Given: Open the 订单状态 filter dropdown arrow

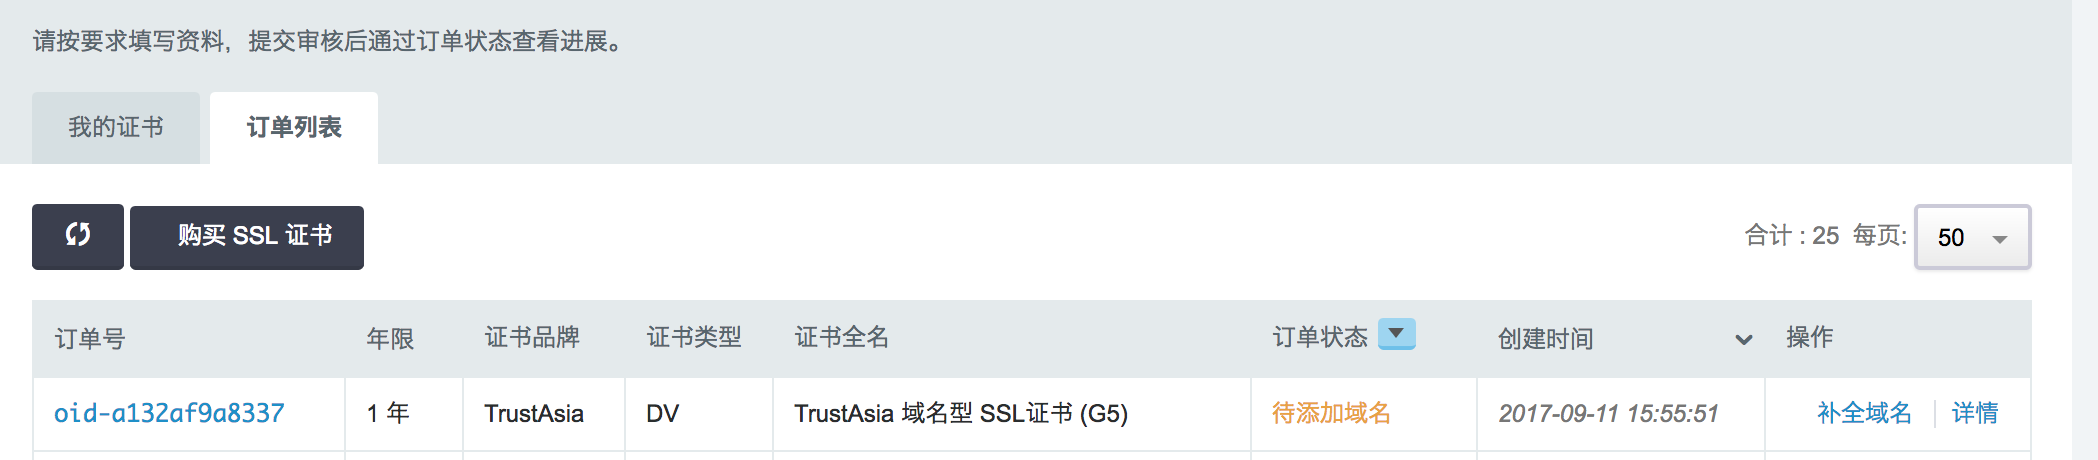Looking at the screenshot, I should (x=1396, y=334).
